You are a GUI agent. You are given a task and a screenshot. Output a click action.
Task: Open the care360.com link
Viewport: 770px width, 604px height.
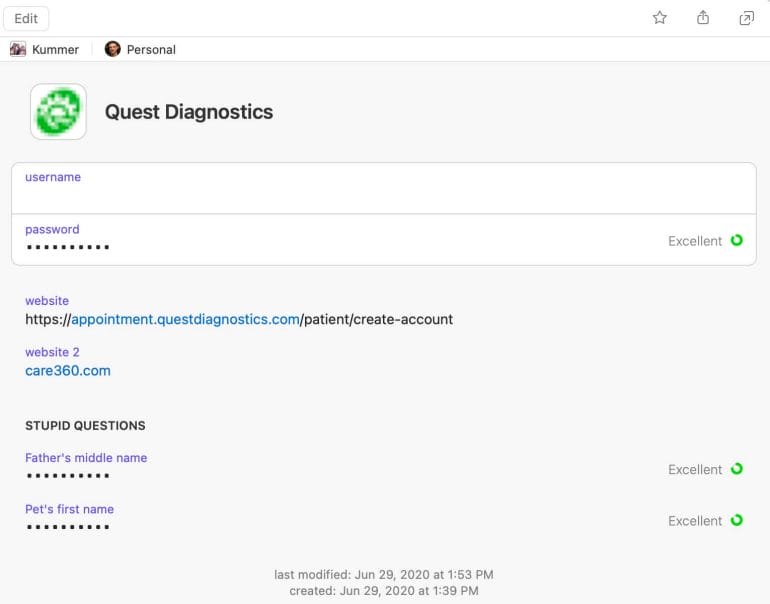click(x=68, y=371)
